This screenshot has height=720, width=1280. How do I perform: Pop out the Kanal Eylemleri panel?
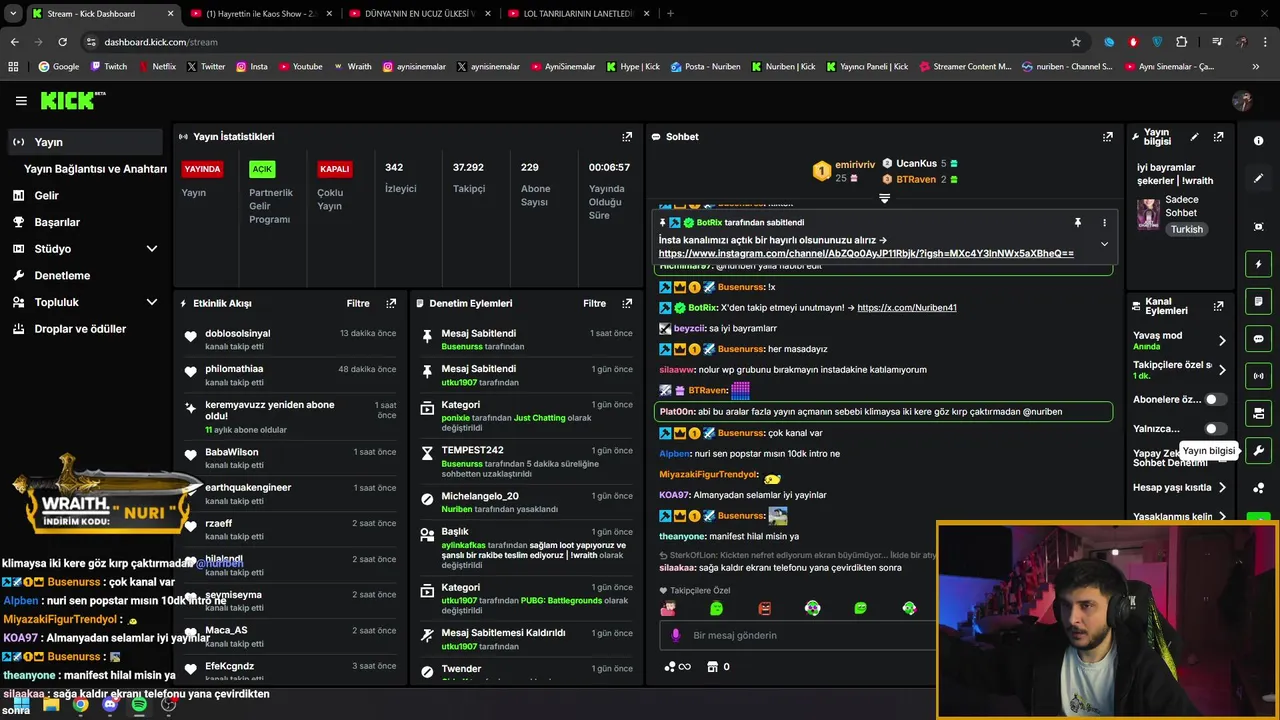click(x=1218, y=306)
